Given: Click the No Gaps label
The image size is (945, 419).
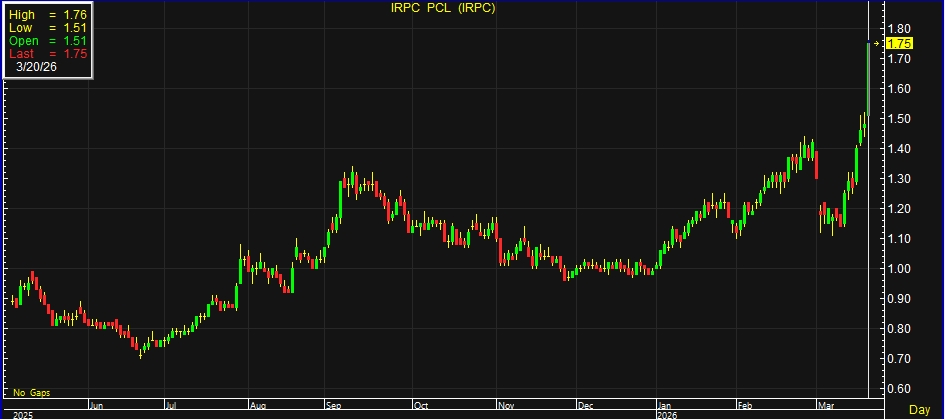Looking at the screenshot, I should point(32,392).
